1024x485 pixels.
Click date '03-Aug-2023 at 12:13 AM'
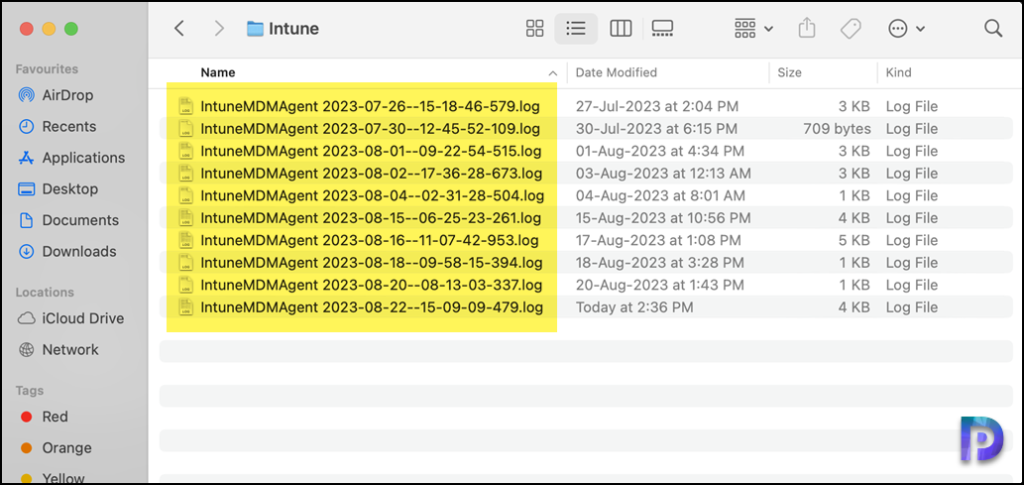point(663,174)
